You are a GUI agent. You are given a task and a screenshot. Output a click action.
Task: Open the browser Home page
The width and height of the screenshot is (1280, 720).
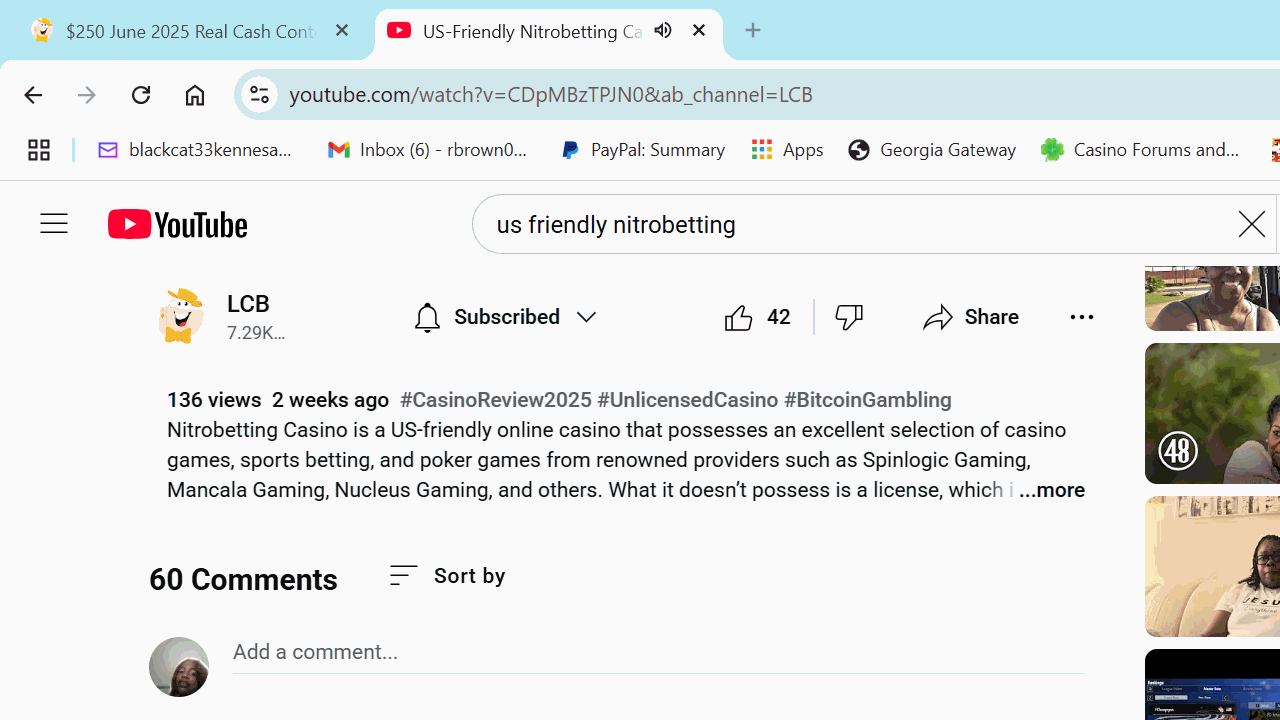[195, 95]
